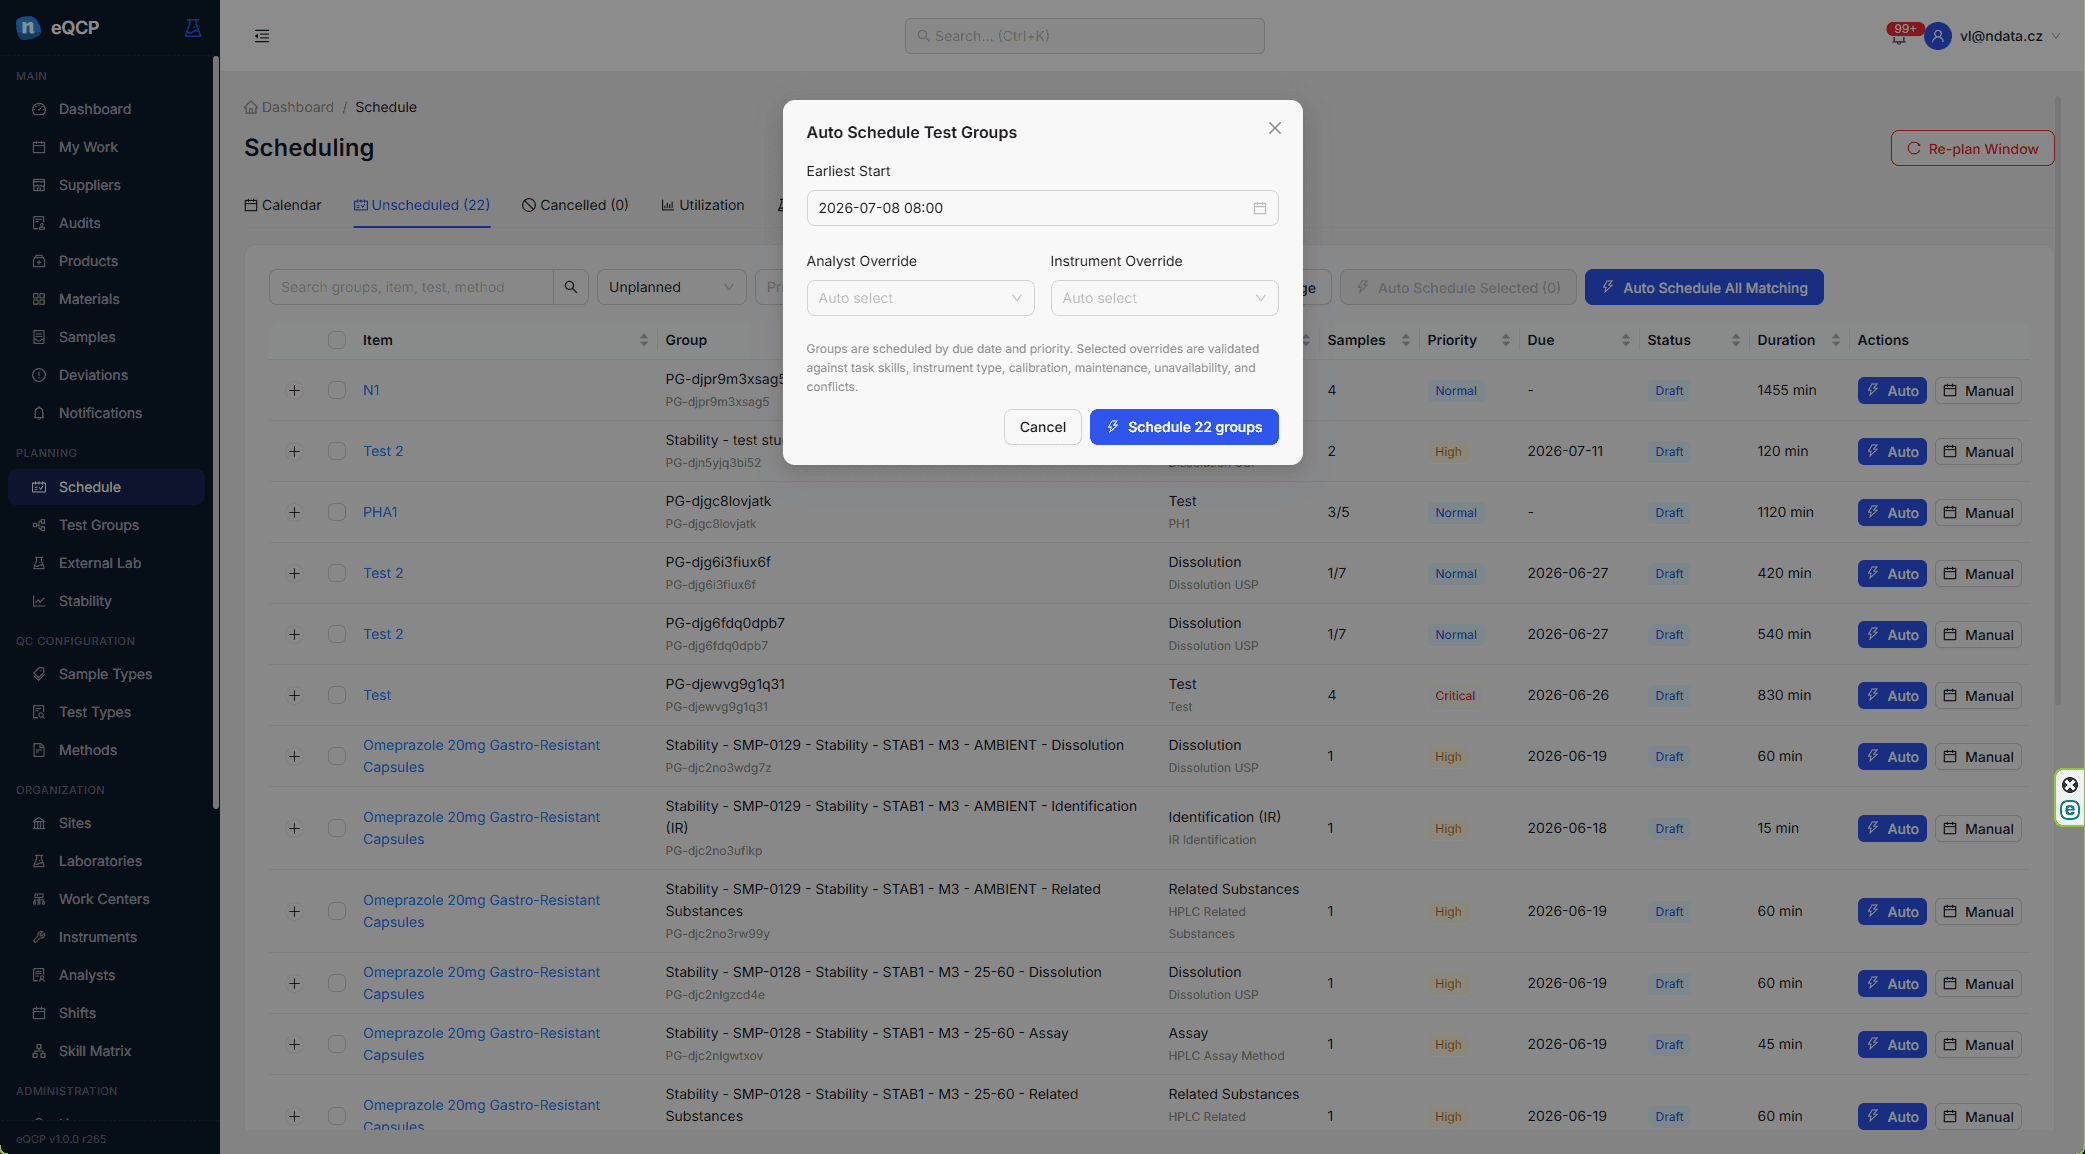Open the Omeprazole link in the AMBIENT - Dissolution row

click(481, 756)
